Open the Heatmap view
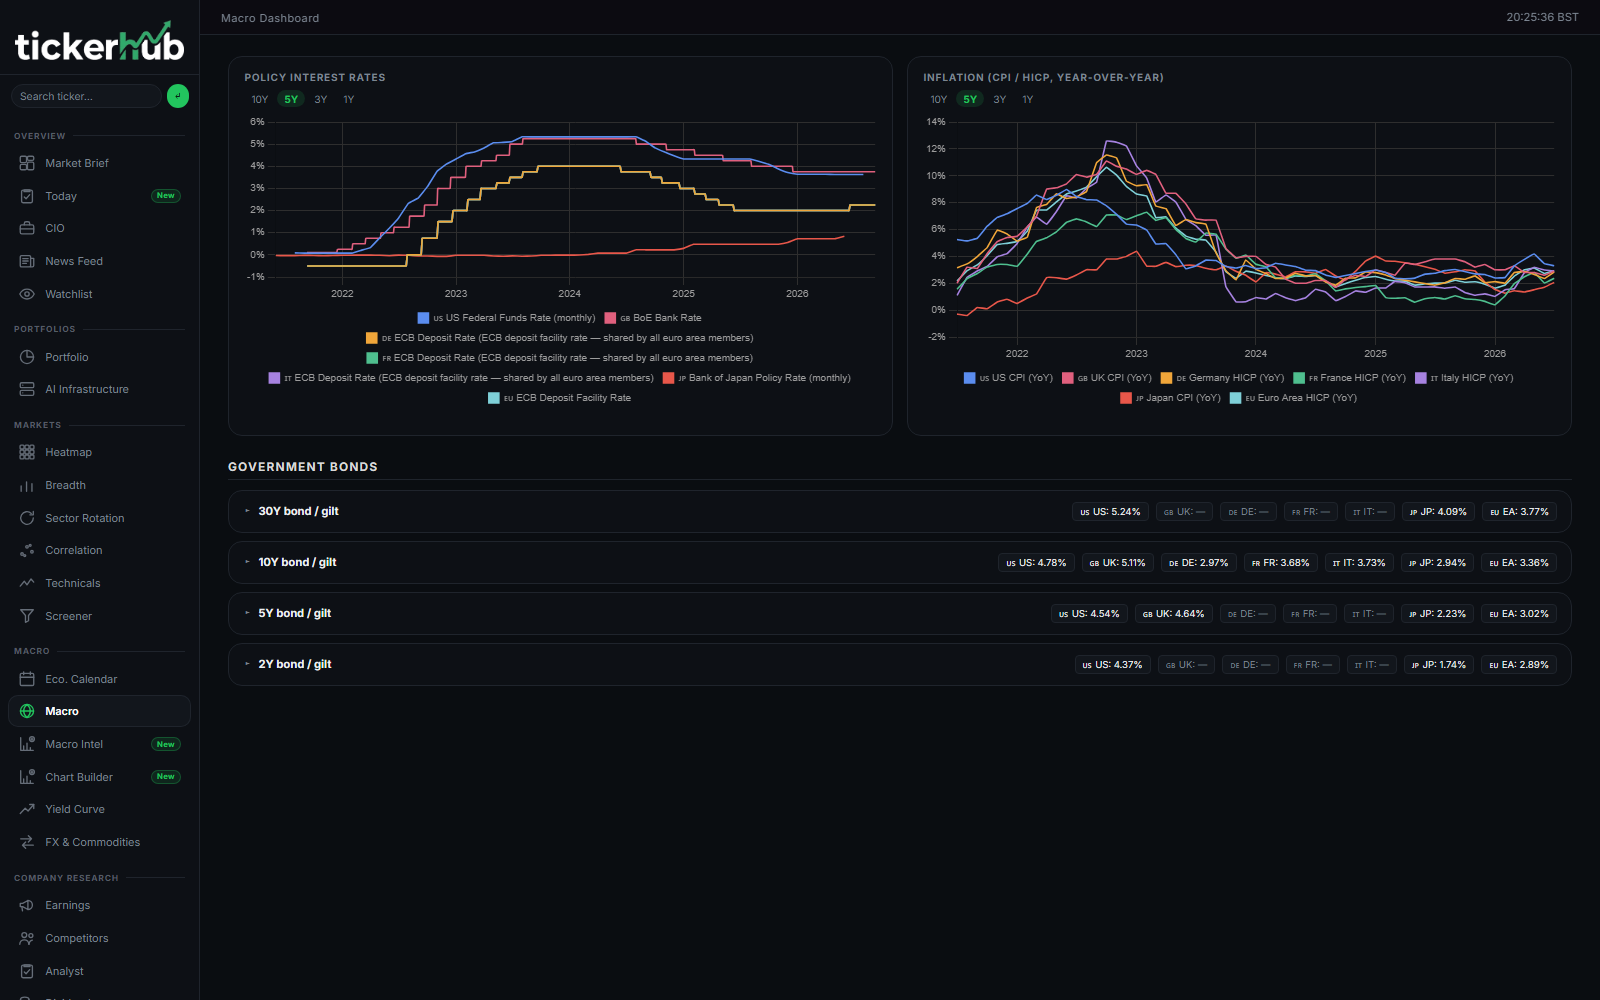Viewport: 1600px width, 1000px height. point(99,452)
